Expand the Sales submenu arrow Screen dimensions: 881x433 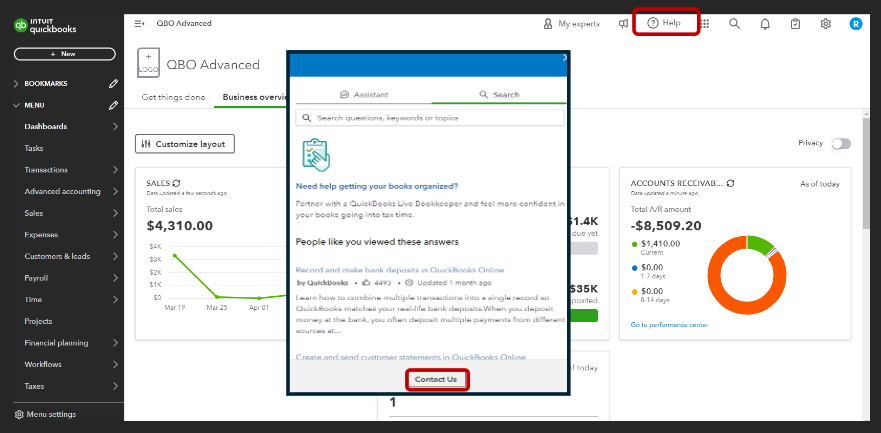115,213
